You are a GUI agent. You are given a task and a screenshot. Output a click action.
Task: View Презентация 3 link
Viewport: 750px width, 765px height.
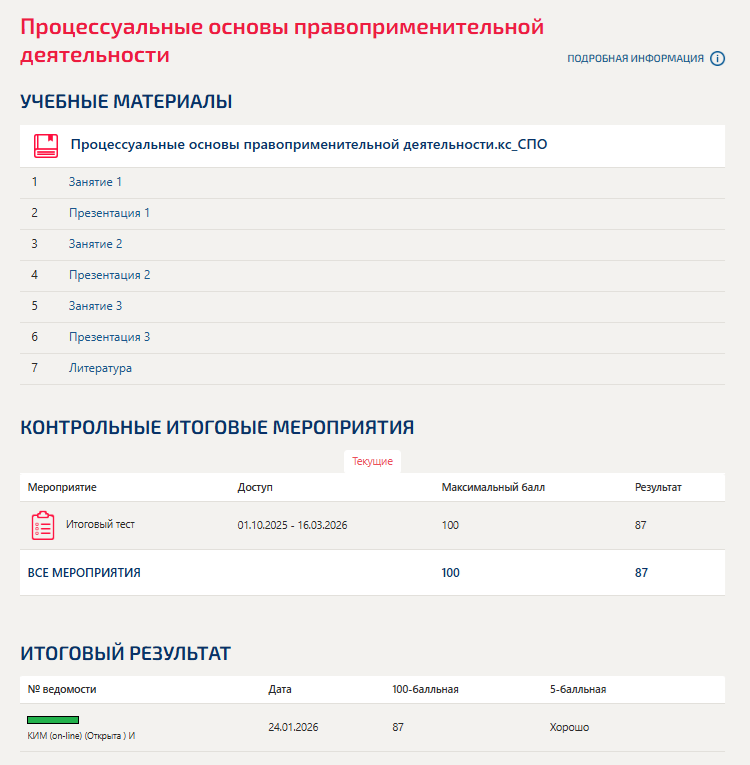(109, 337)
